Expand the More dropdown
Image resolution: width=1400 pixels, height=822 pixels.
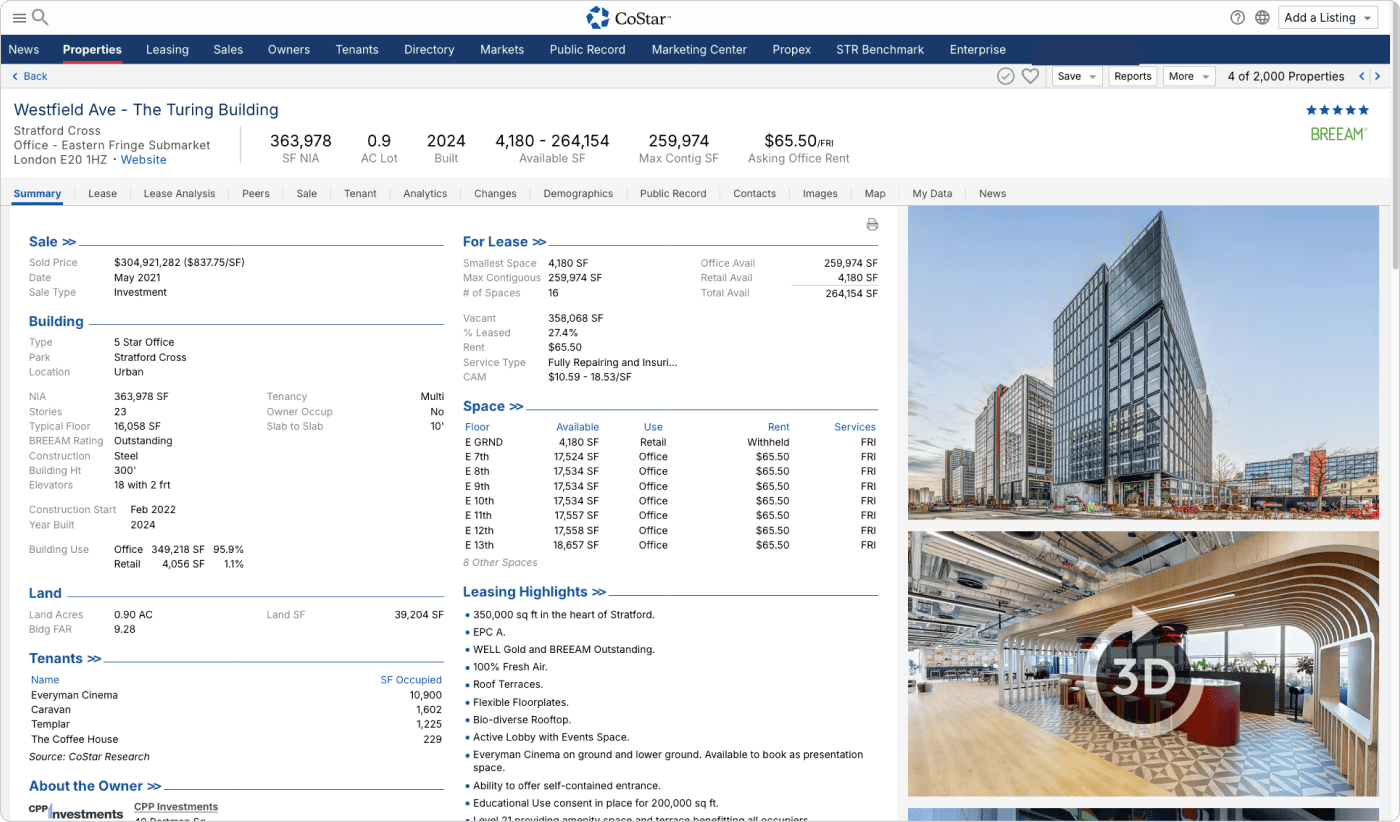[1188, 76]
